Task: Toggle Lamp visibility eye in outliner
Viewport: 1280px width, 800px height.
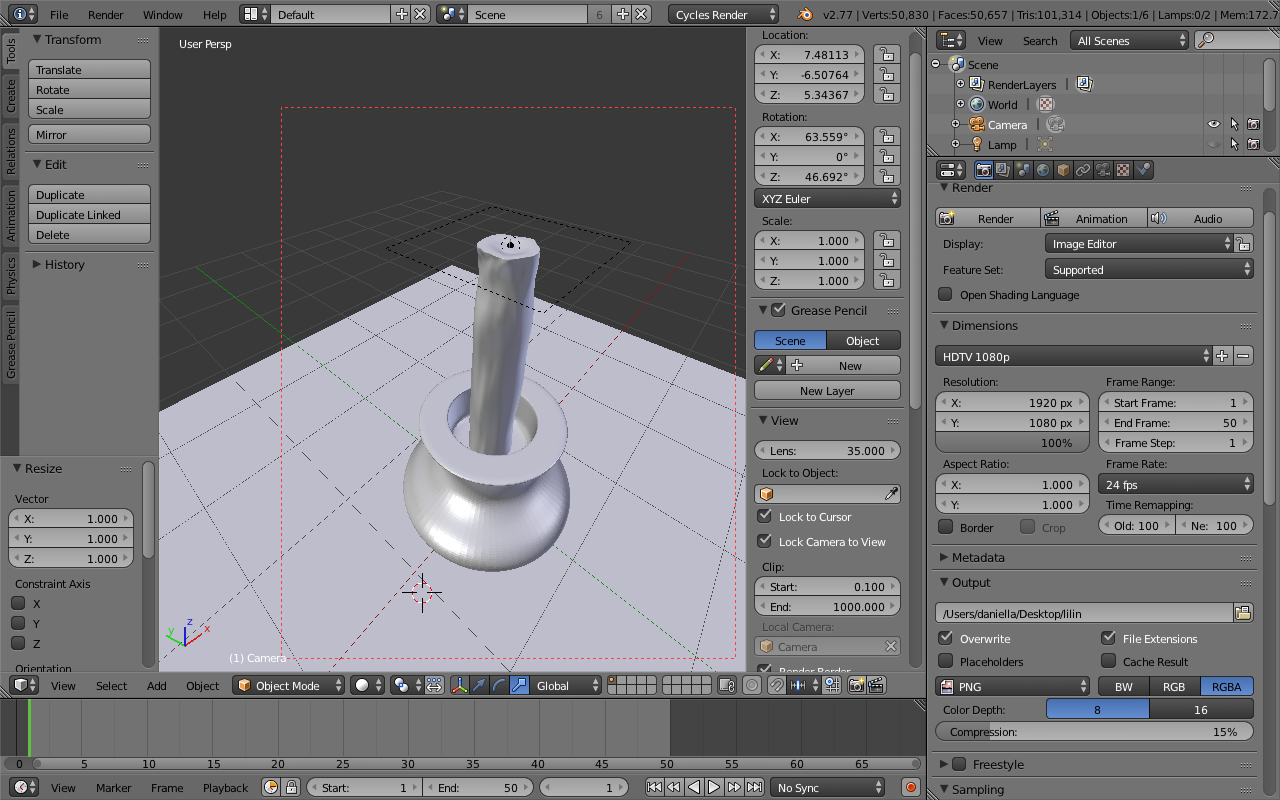Action: coord(1214,144)
